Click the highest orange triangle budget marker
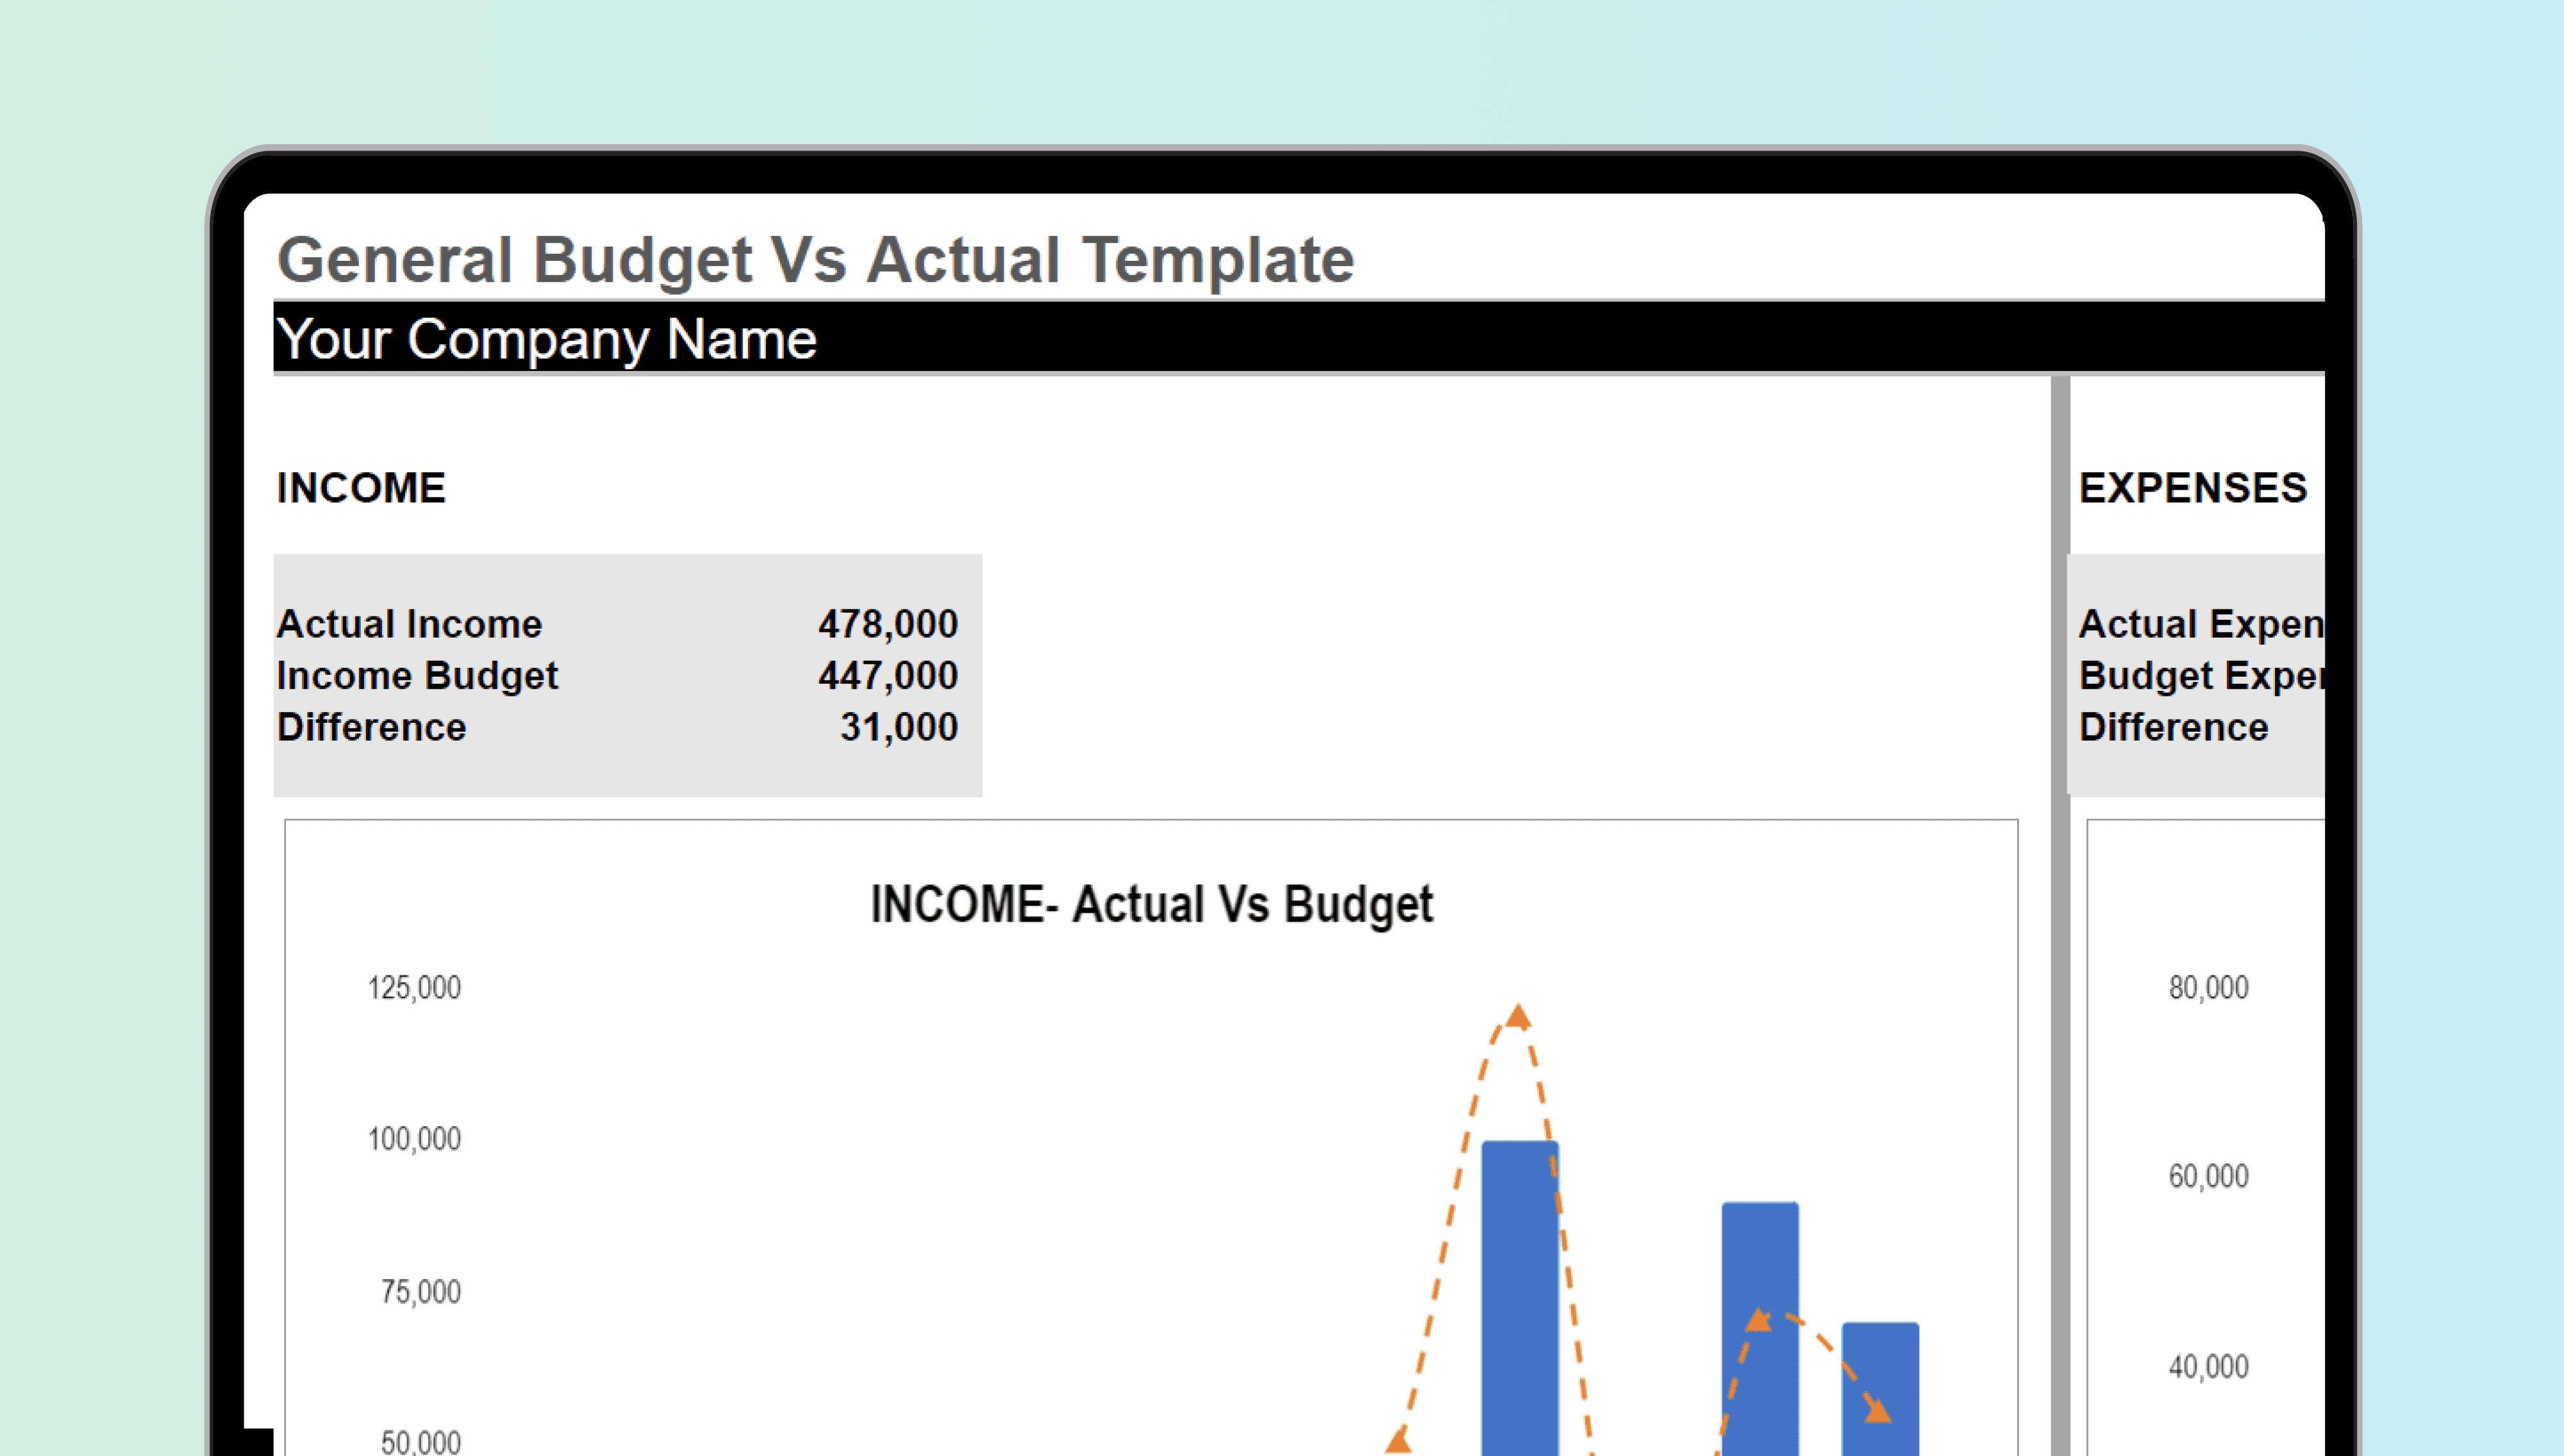Screen dimensions: 2564x1456 (x=1518, y=1017)
